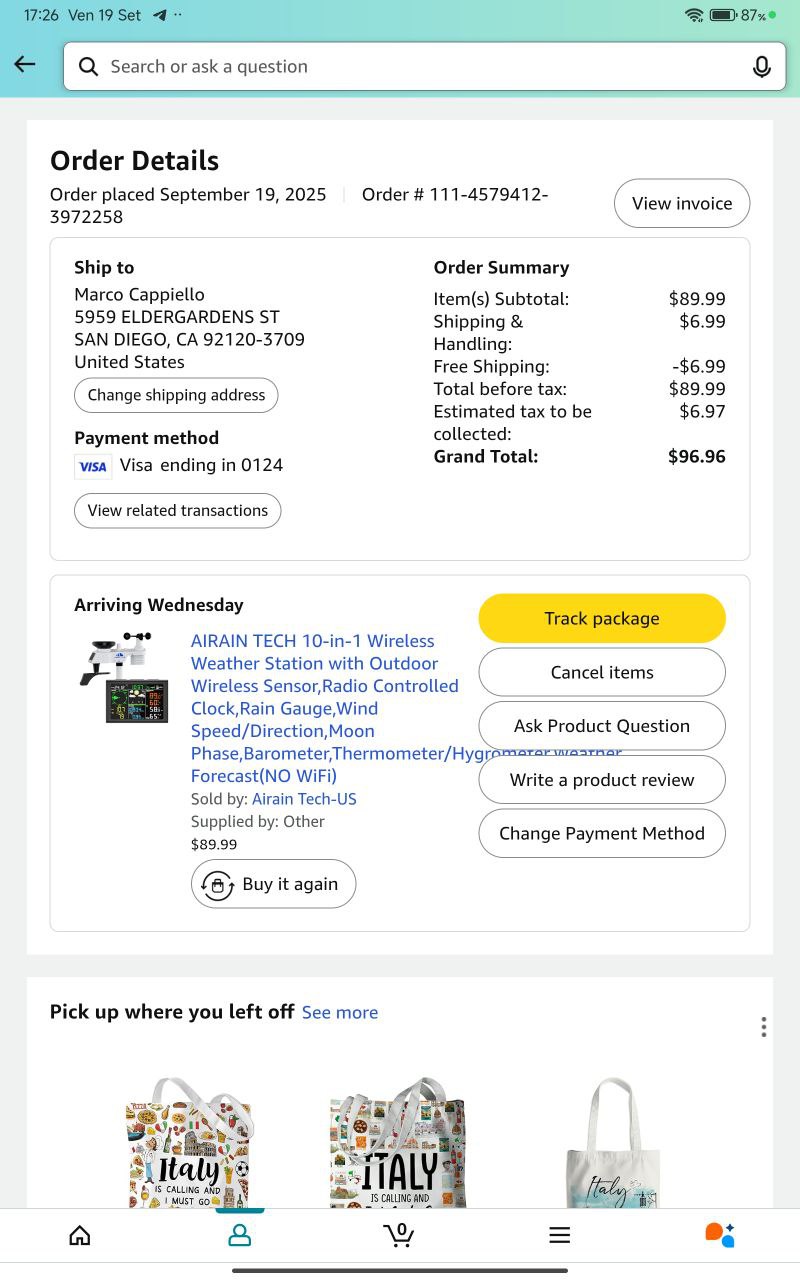This screenshot has height=1280, width=800.
Task: Open the hamburger menu icon
Action: [x=560, y=1235]
